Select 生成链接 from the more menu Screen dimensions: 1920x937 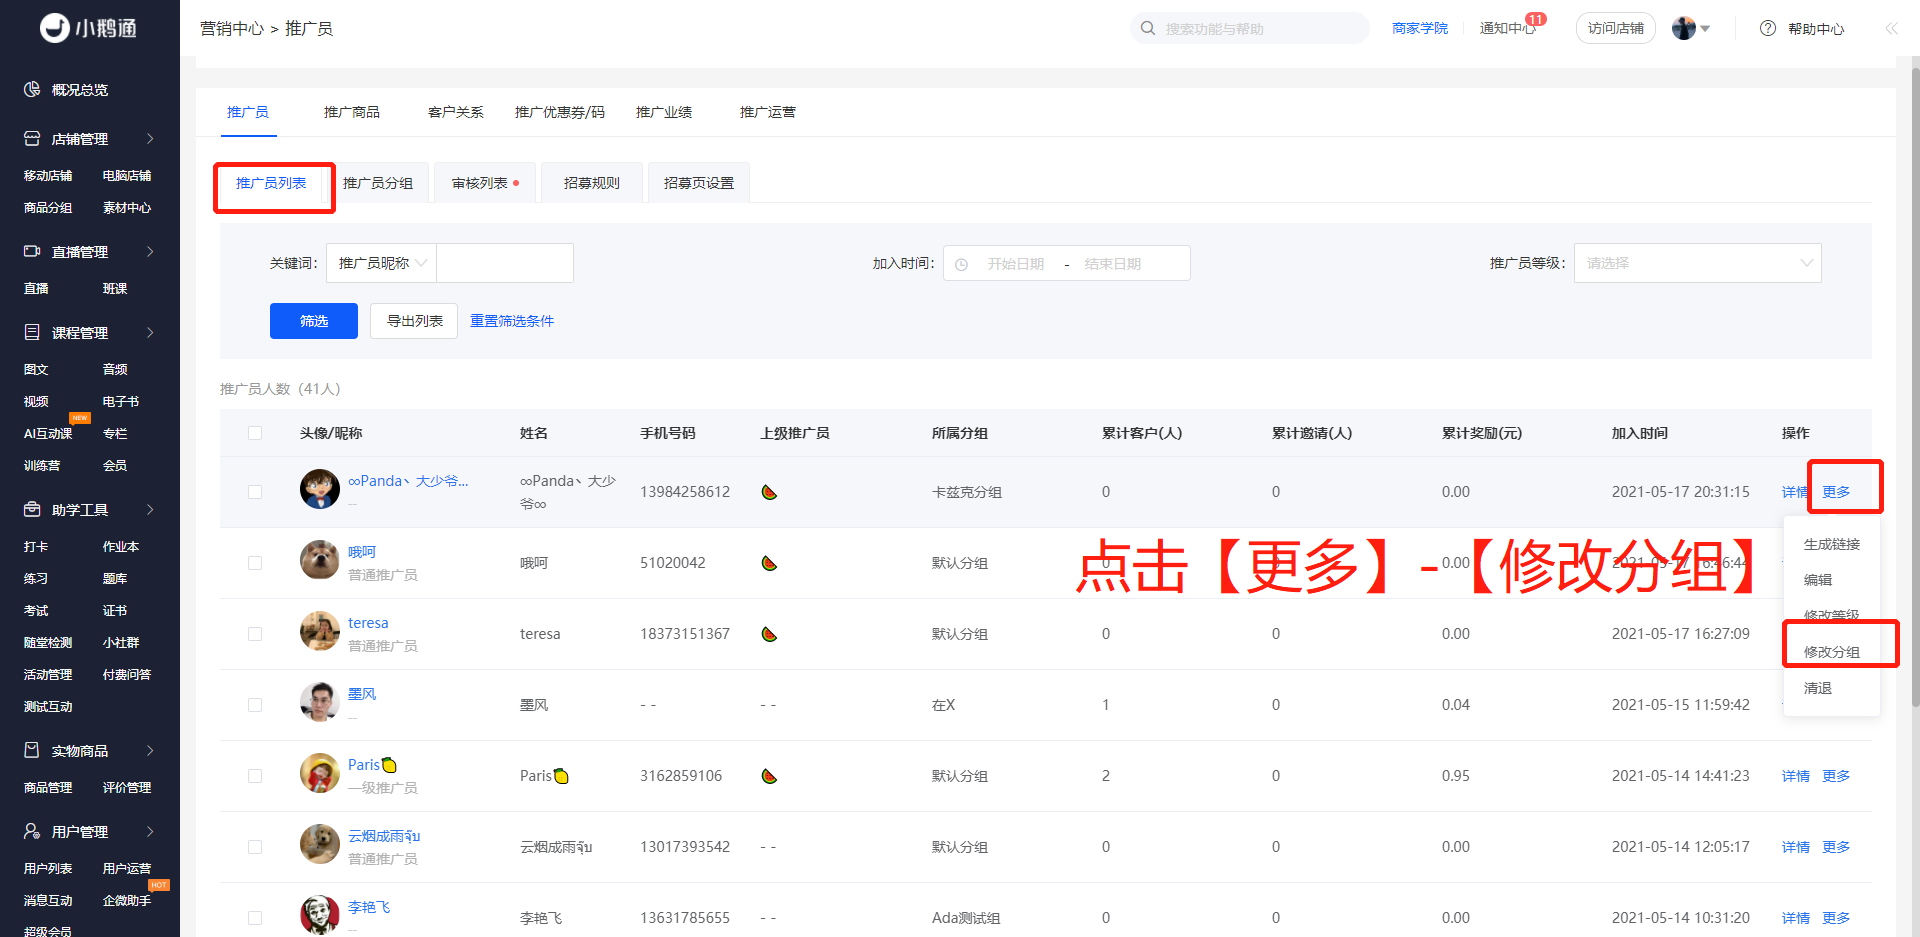(x=1832, y=544)
